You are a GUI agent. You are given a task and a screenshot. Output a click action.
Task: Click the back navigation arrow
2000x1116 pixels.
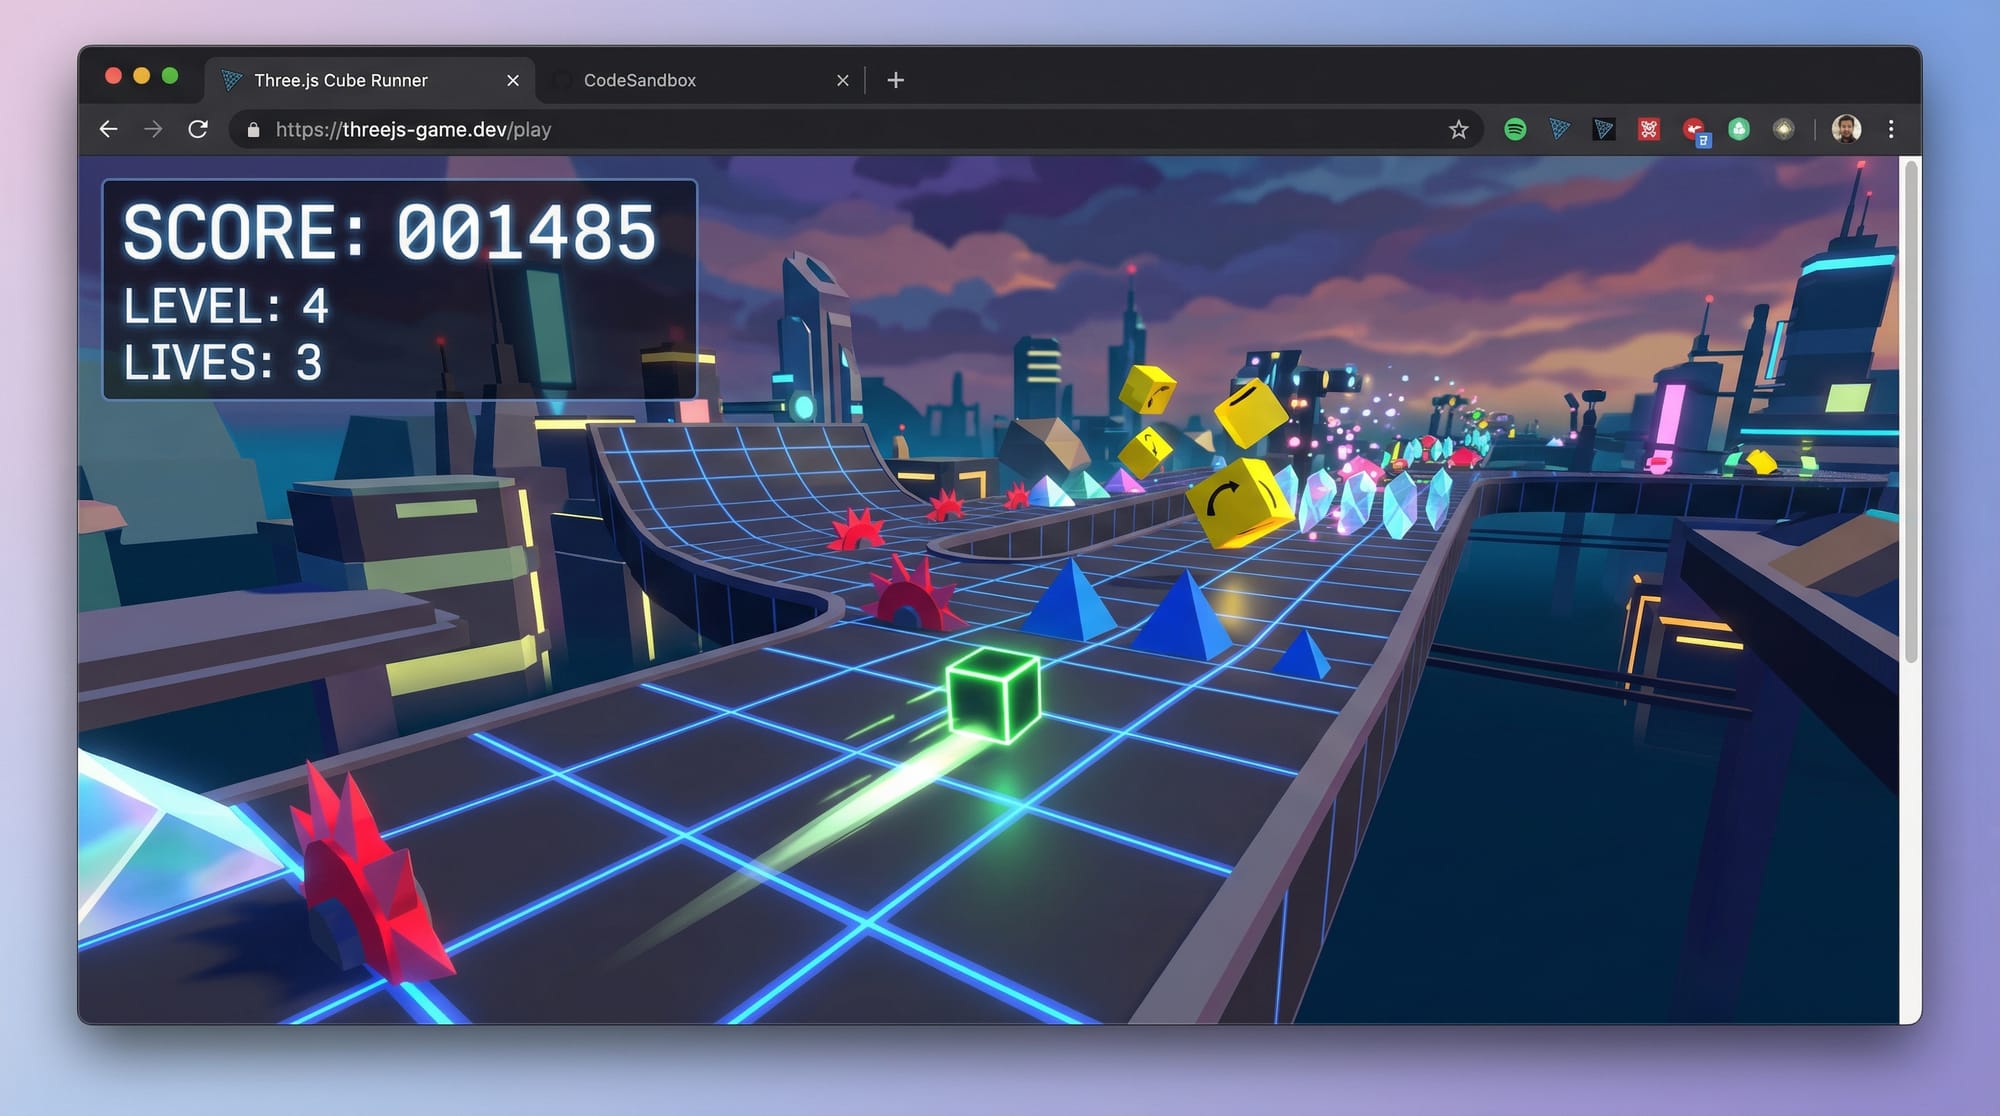(108, 129)
